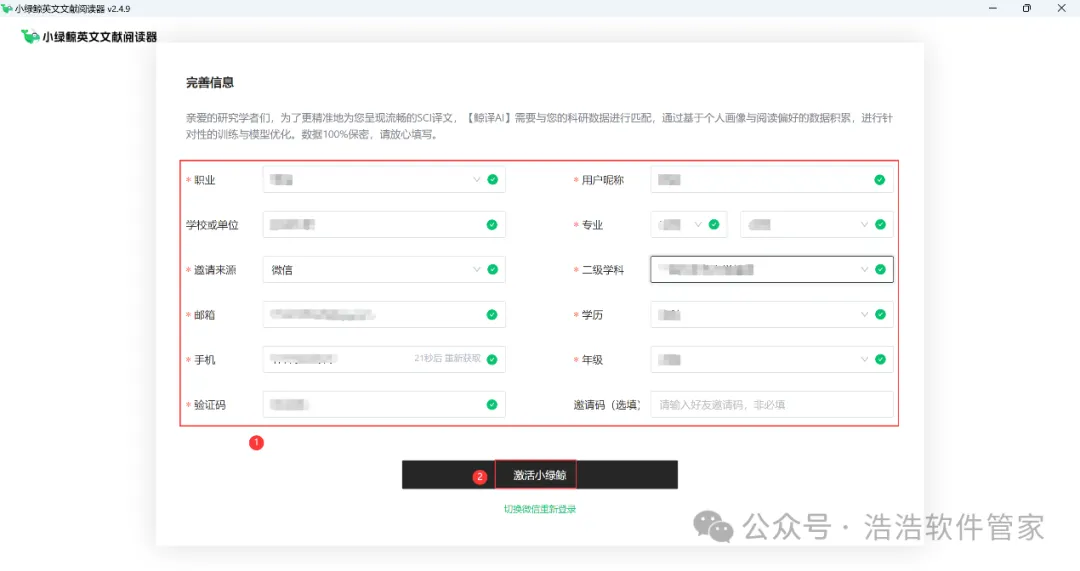Image resolution: width=1080 pixels, height=571 pixels.
Task: Click the 用户昵称 input field
Action: point(771,180)
